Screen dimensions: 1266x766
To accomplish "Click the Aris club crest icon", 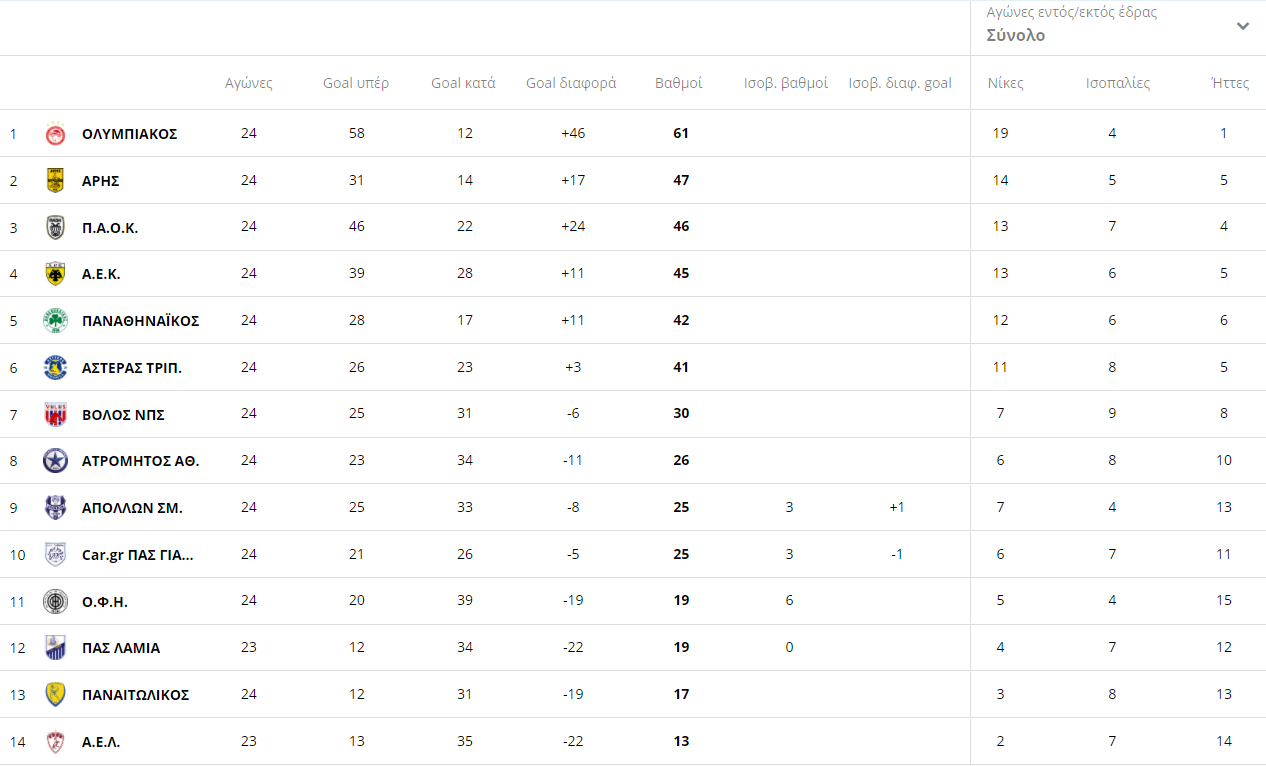I will (55, 181).
